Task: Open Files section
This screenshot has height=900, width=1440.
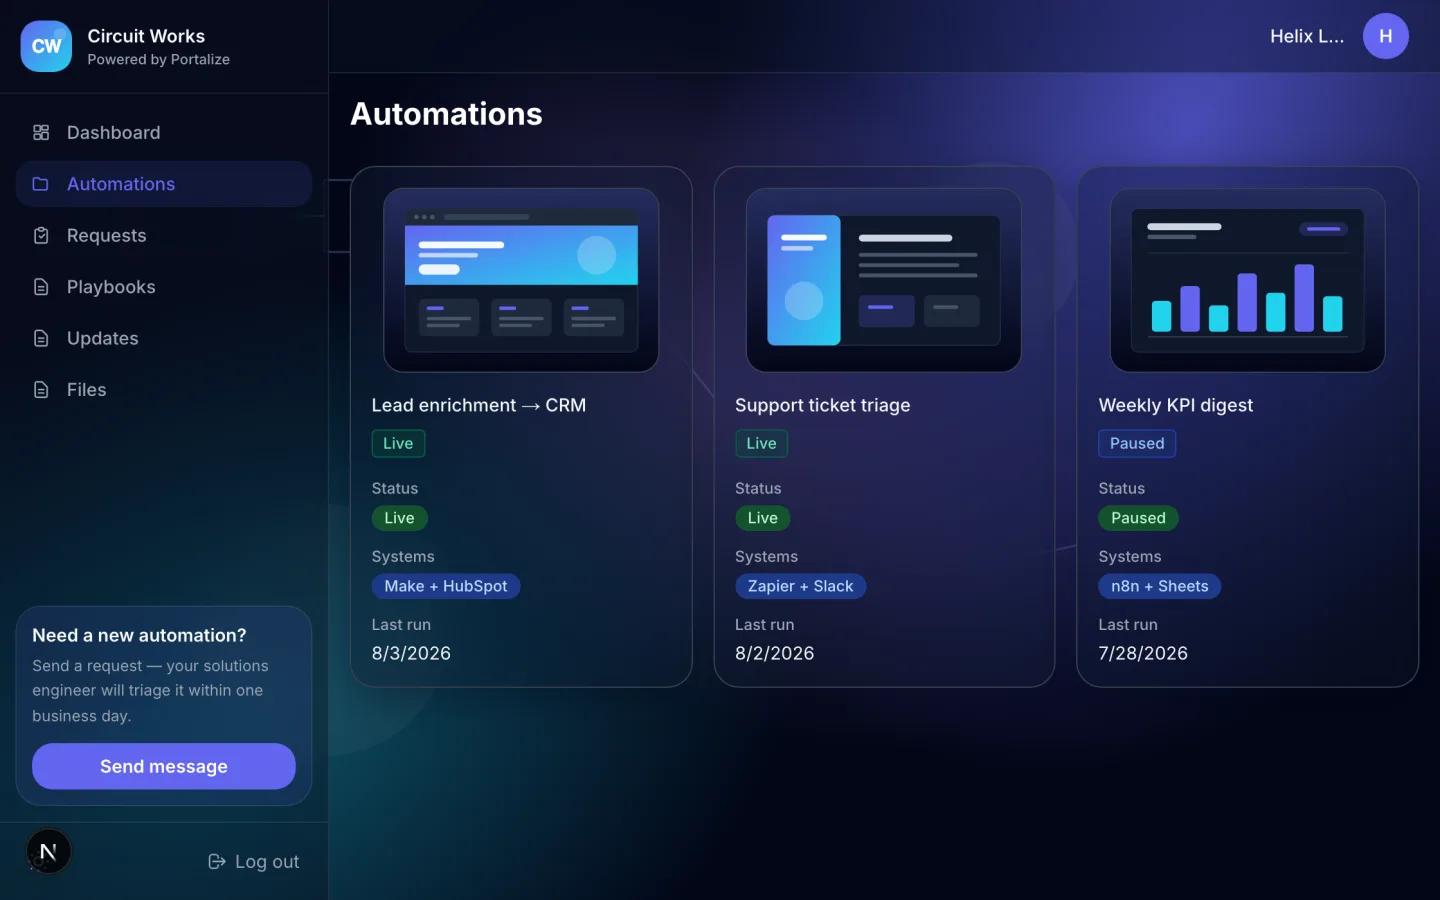Action: pos(164,390)
